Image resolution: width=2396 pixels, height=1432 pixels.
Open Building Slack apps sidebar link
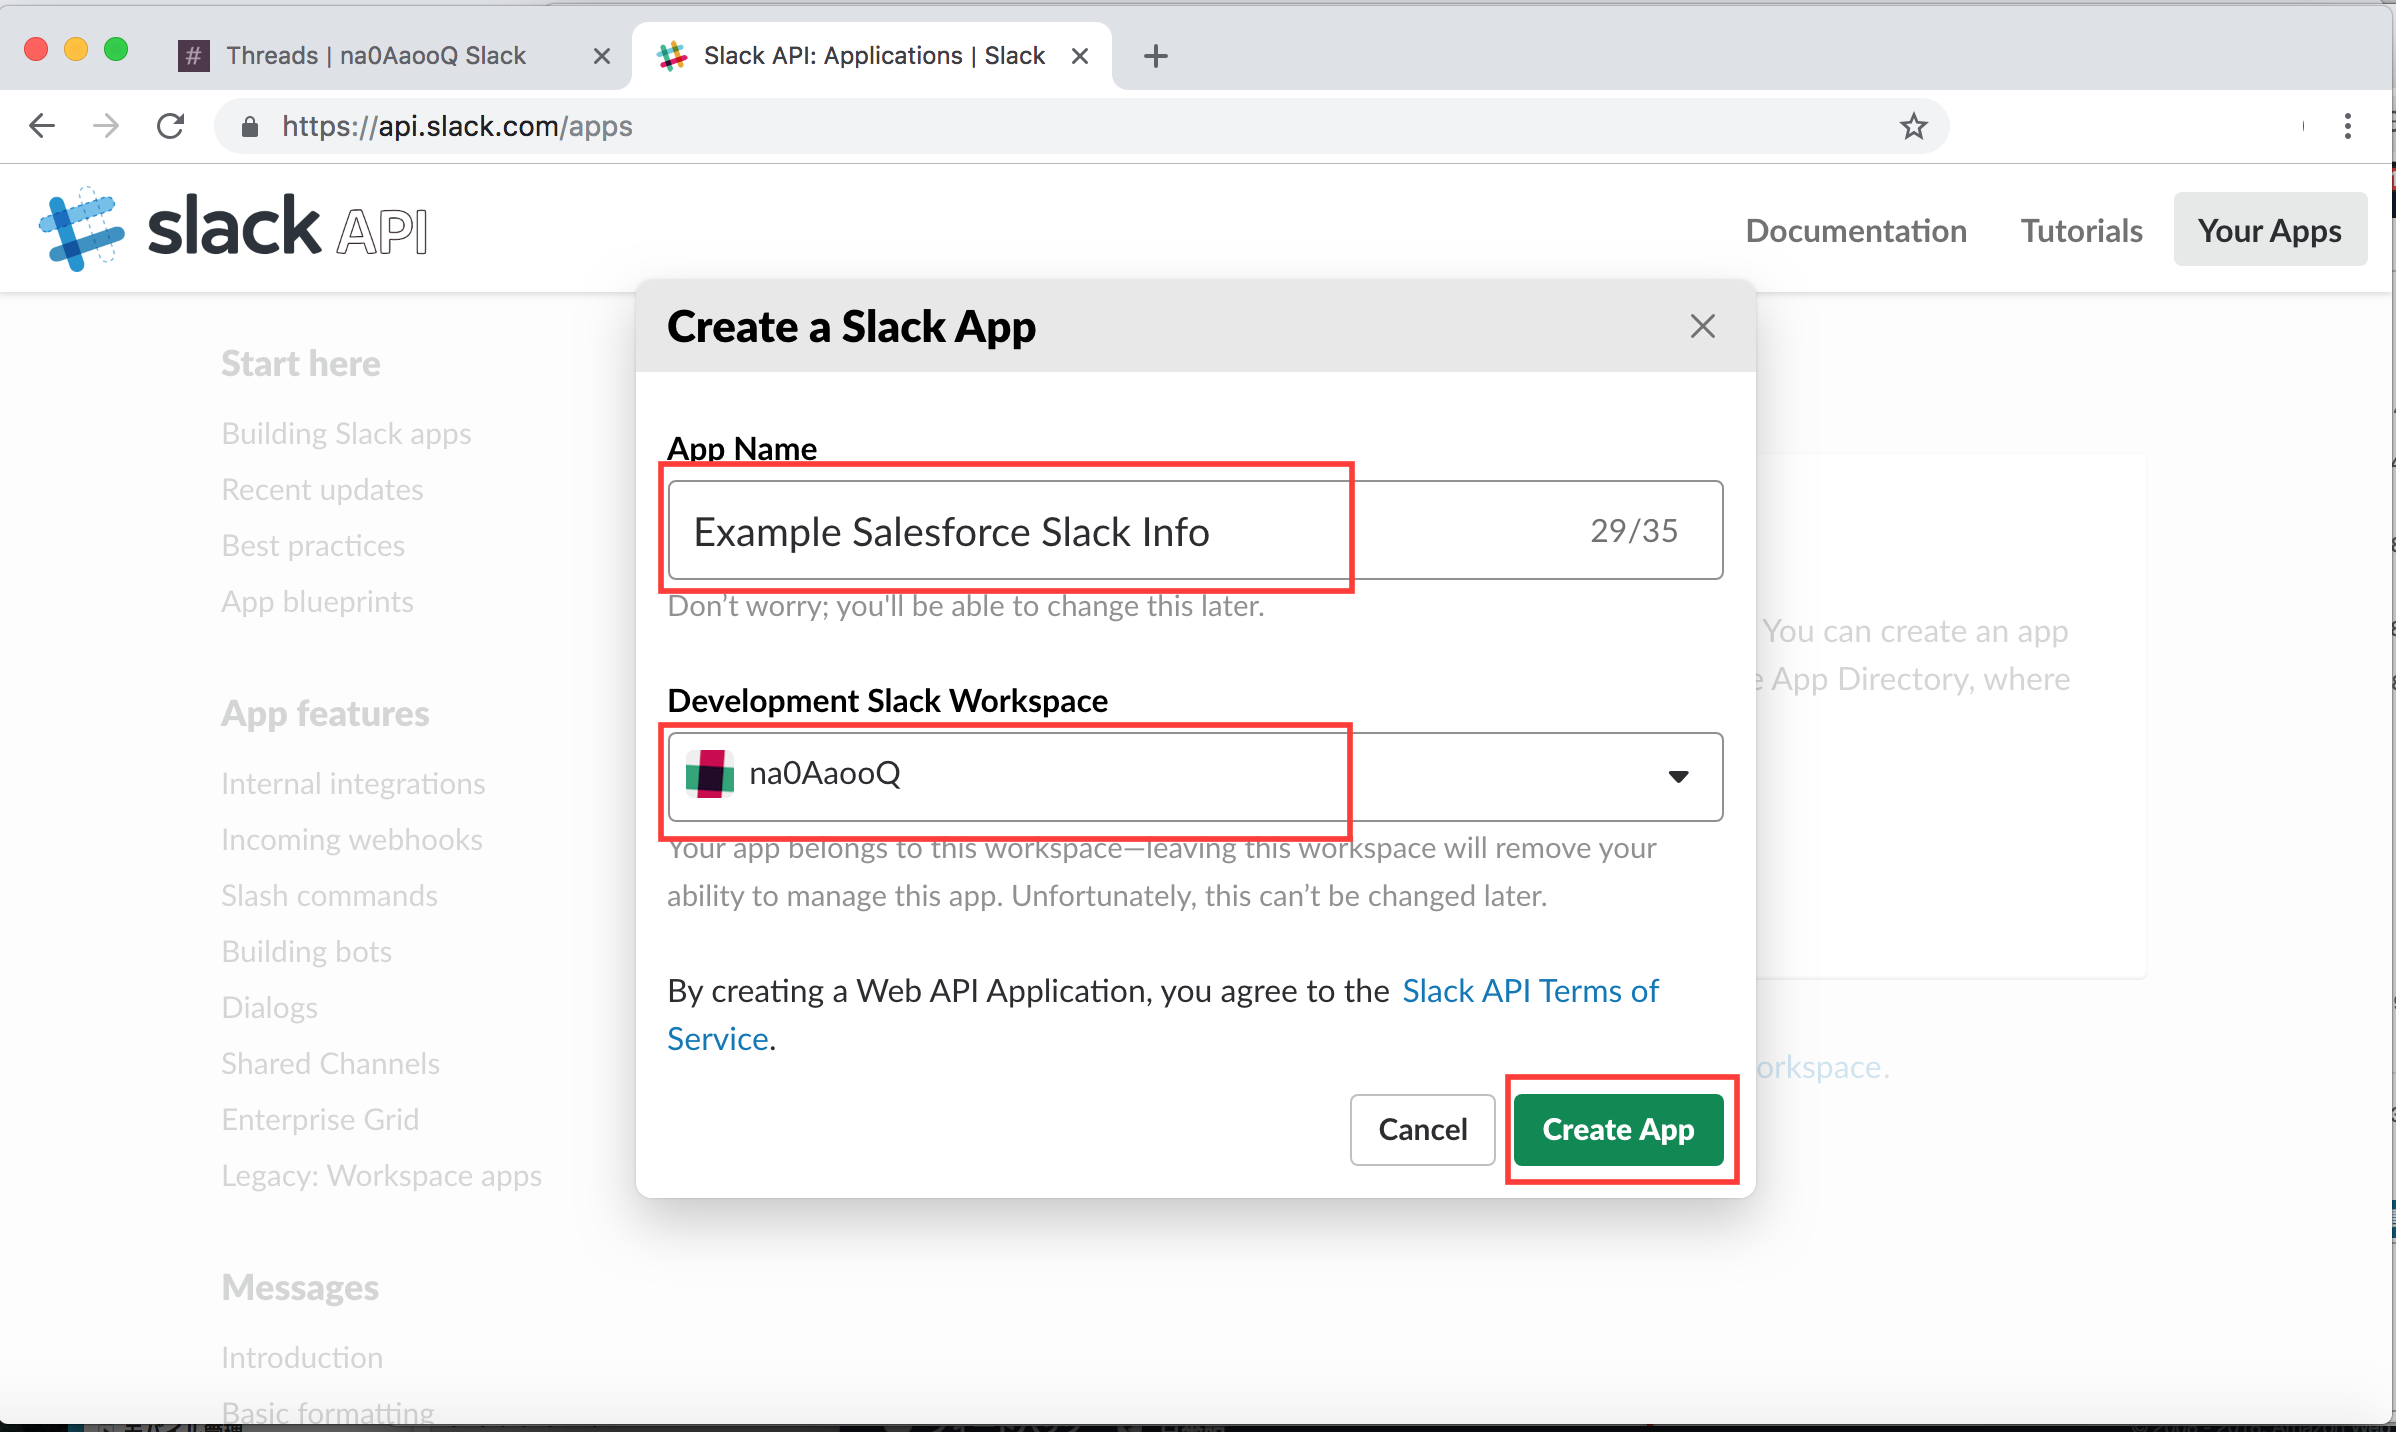click(x=346, y=434)
